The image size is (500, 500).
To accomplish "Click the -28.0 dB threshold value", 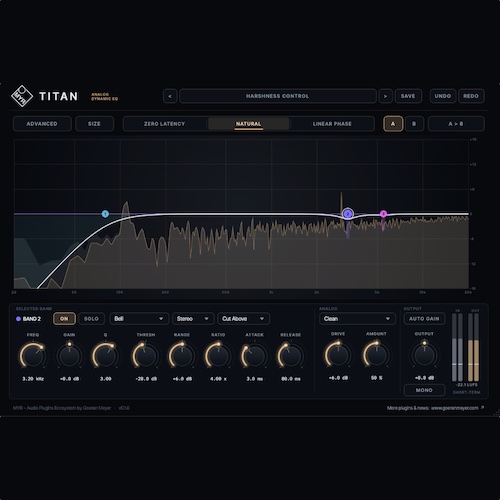I will (146, 379).
